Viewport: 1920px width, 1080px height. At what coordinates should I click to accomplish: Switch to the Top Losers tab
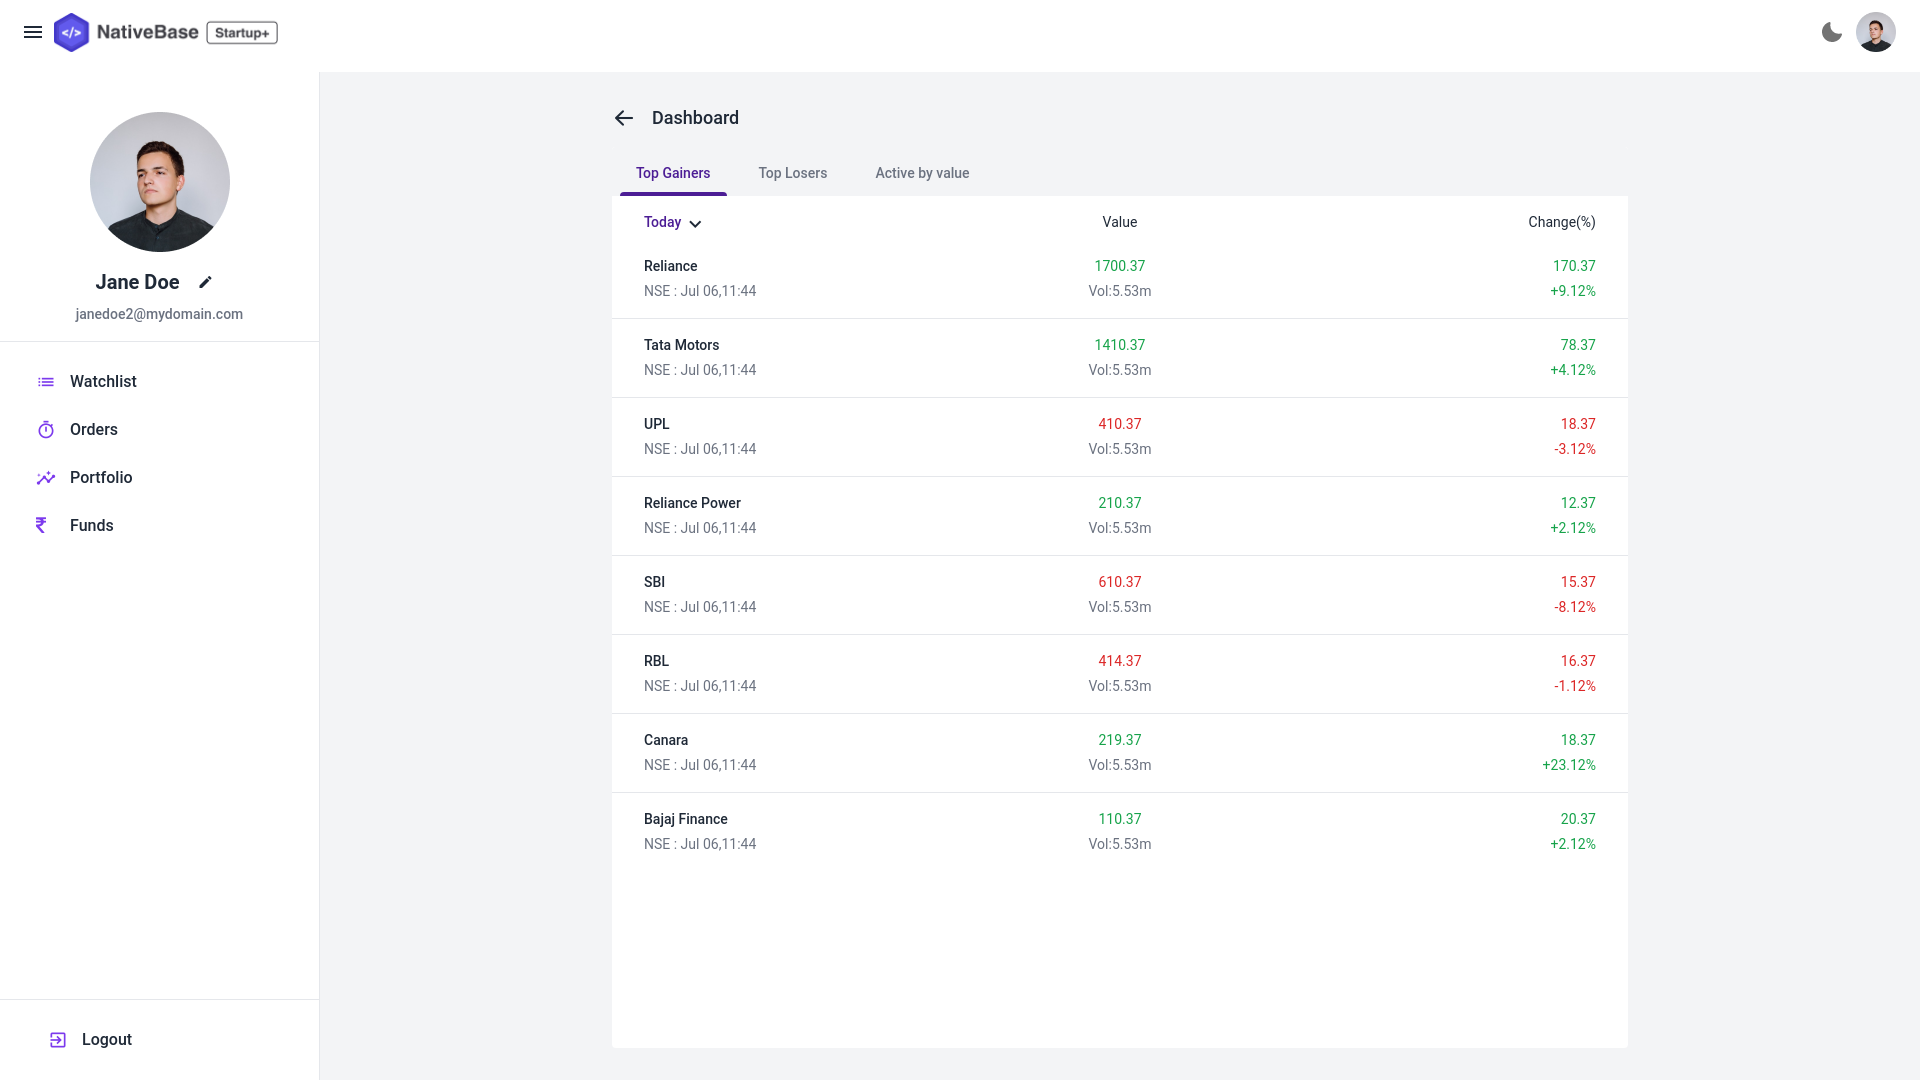tap(793, 173)
